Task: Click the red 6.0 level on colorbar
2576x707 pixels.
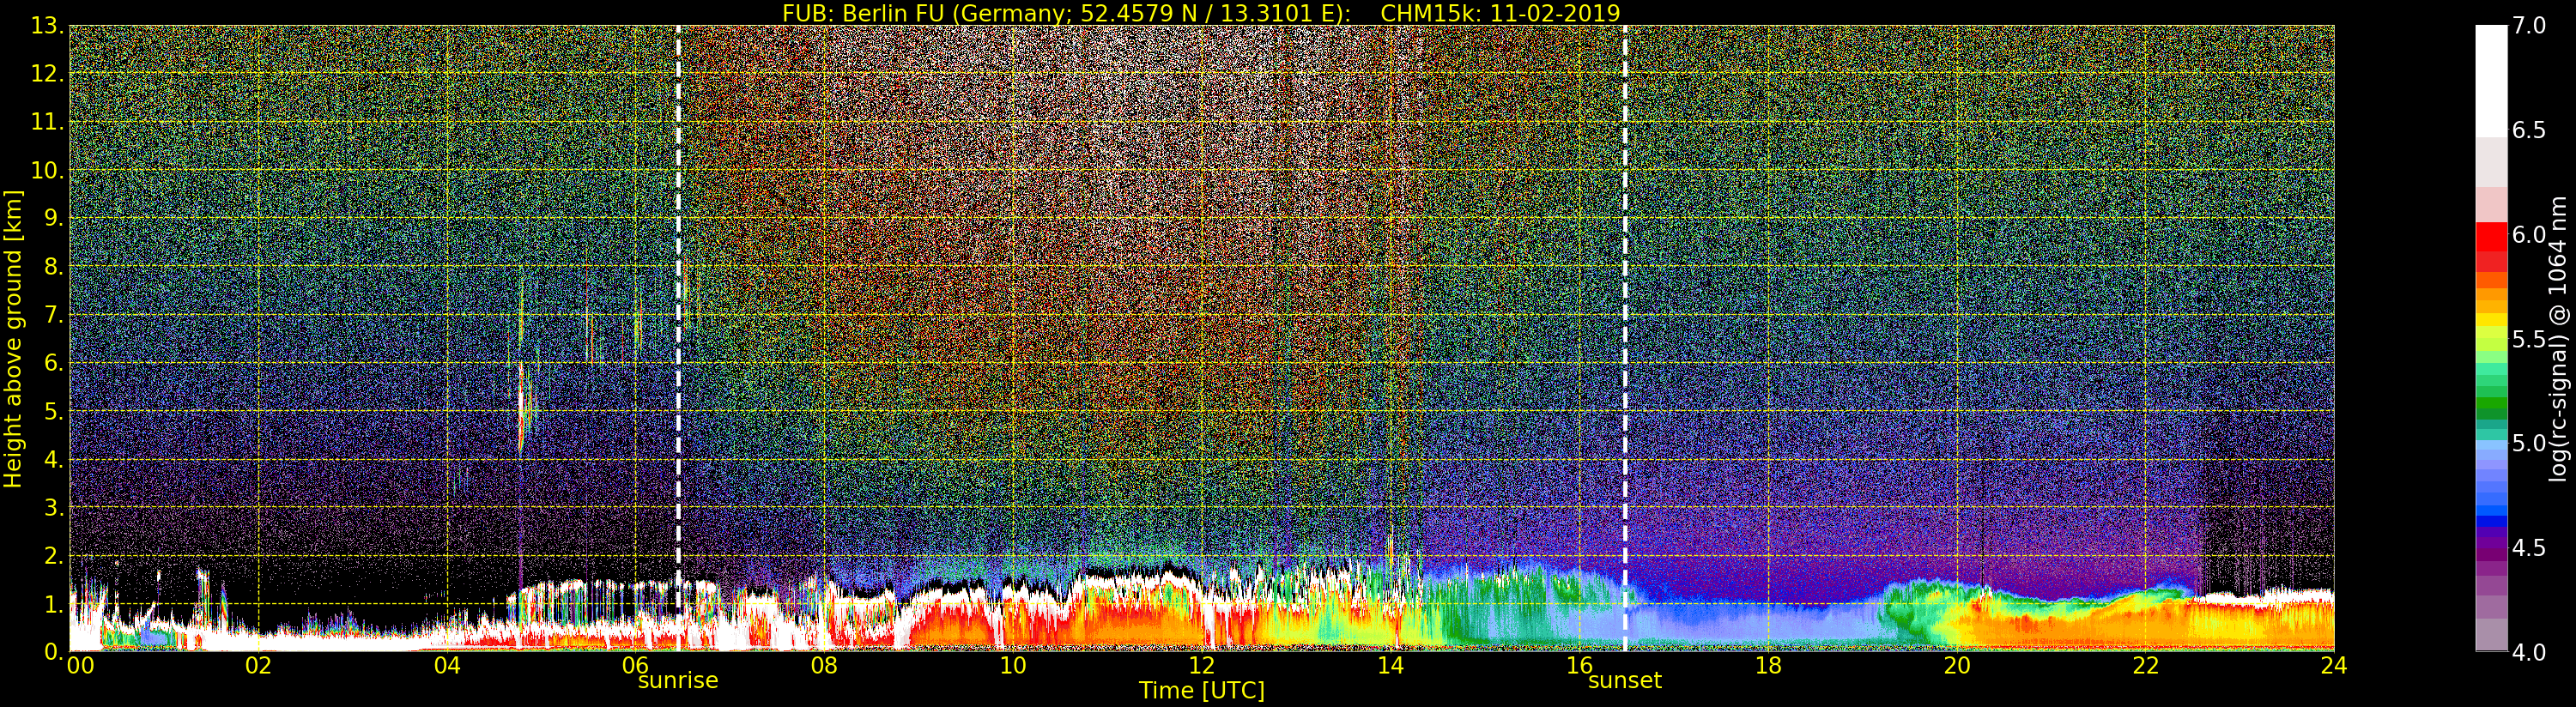Action: coord(2491,234)
